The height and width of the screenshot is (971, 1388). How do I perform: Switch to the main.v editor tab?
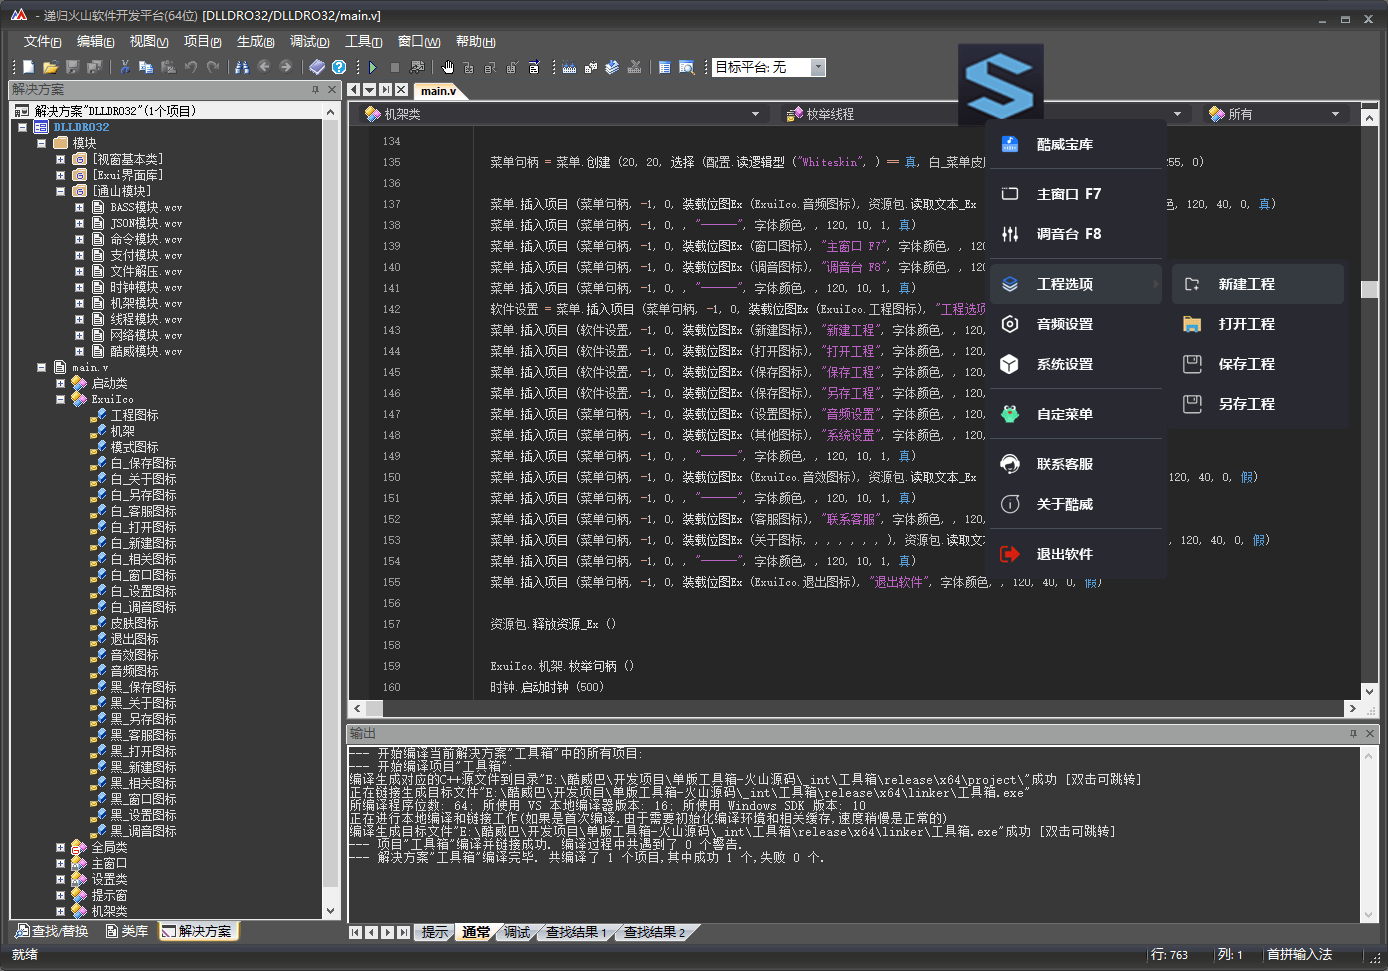point(438,91)
